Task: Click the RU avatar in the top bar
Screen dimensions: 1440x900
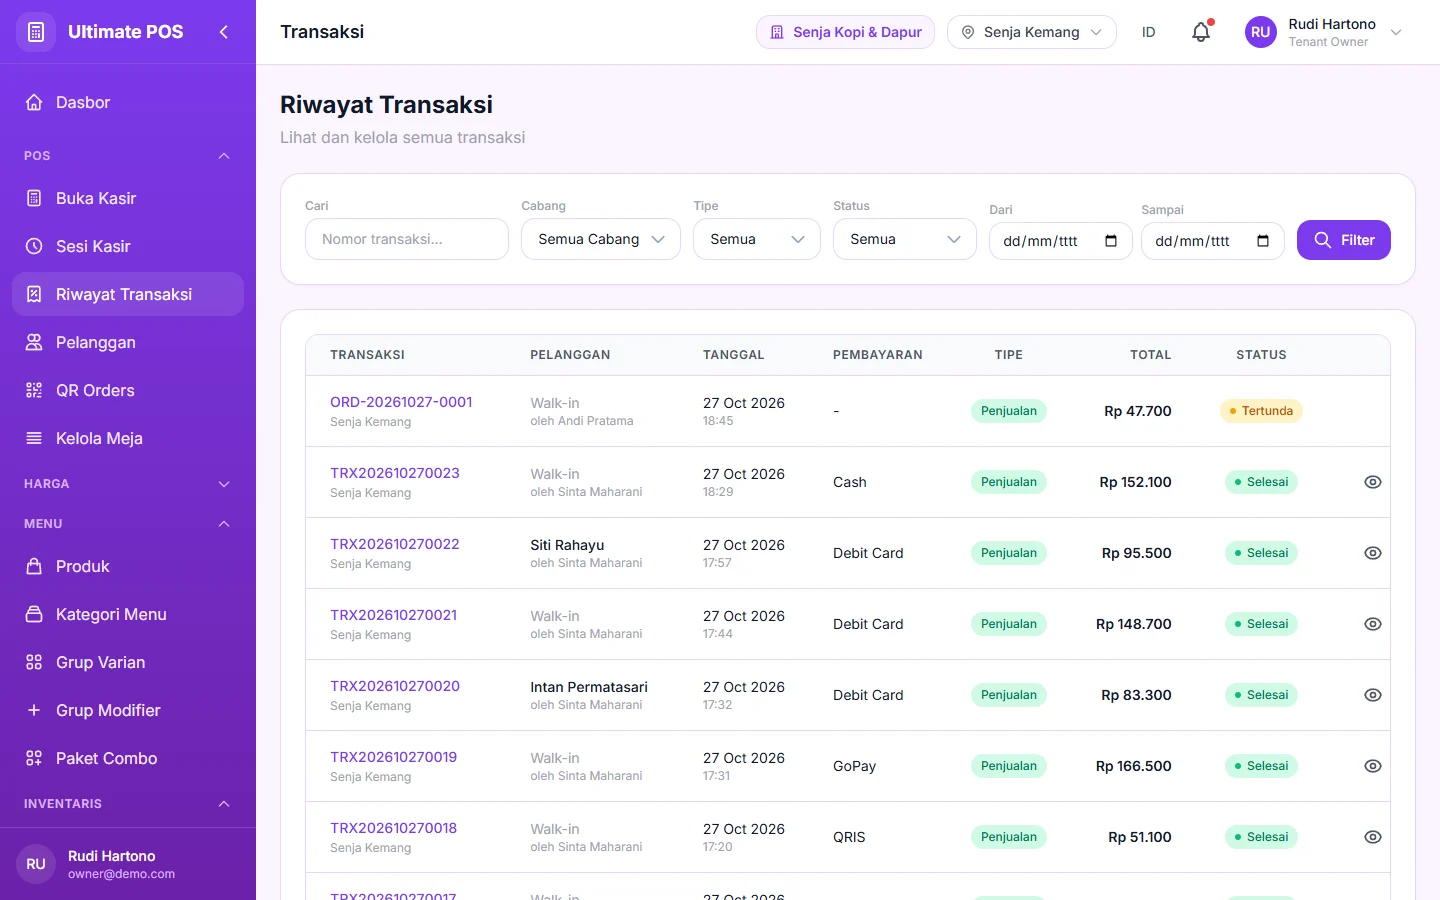Action: coord(1260,32)
